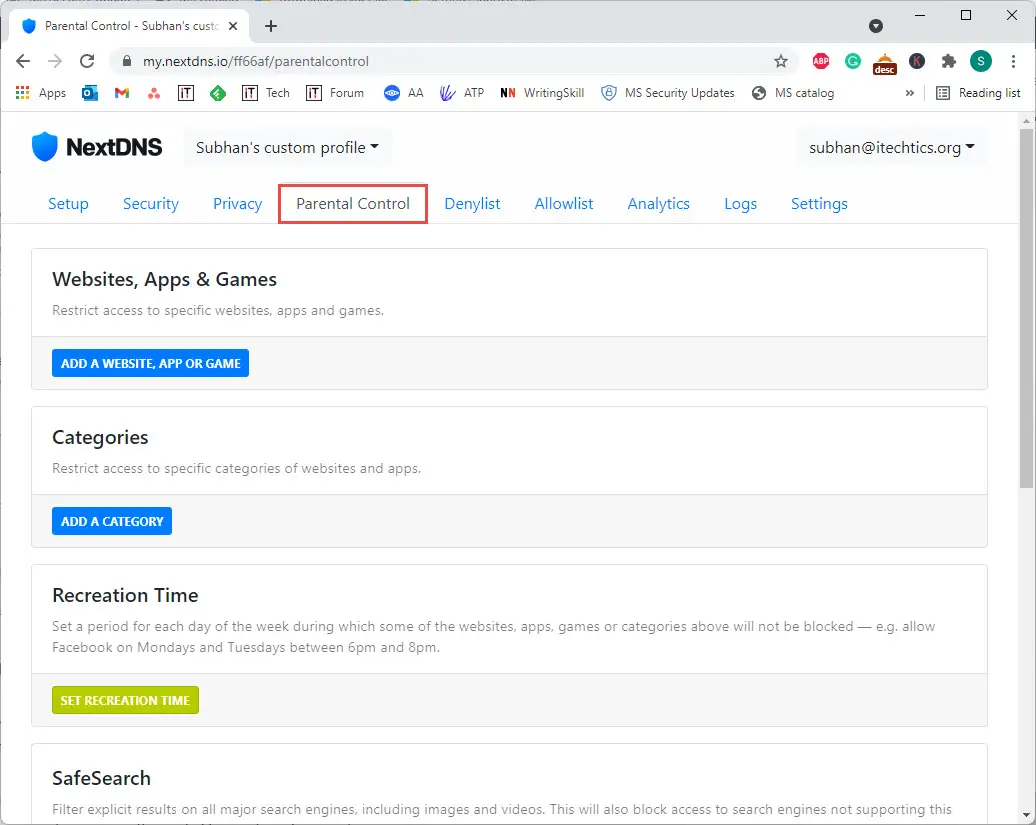Close the Parental Control browser tab
The width and height of the screenshot is (1036, 825).
click(x=233, y=26)
